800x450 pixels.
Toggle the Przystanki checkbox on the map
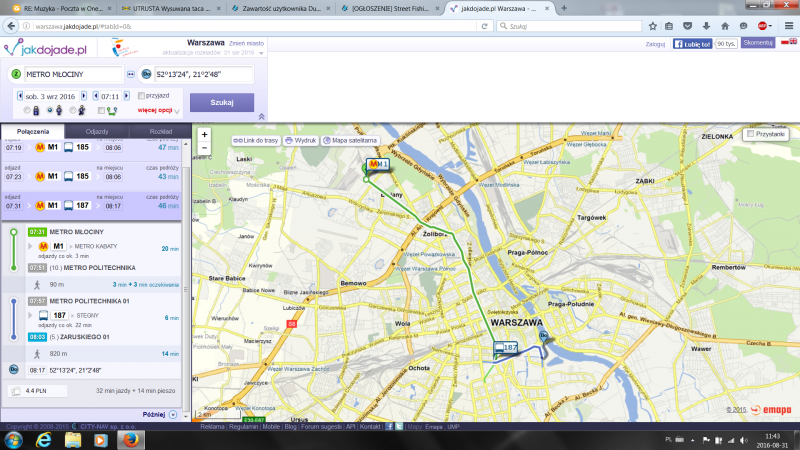(751, 133)
